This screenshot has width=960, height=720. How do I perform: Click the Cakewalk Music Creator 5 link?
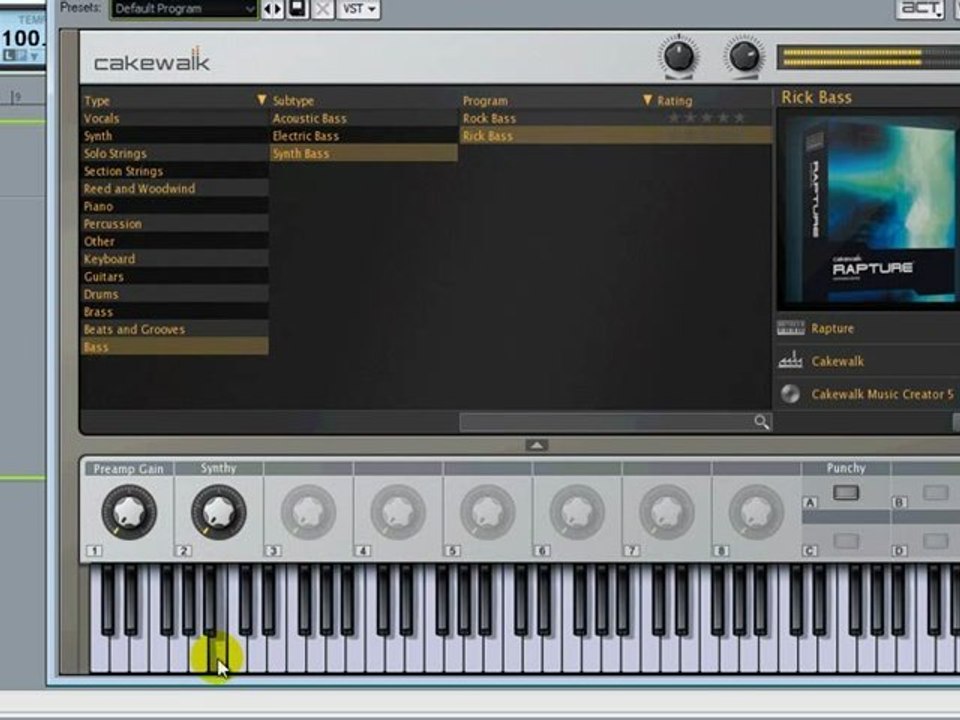tap(882, 394)
